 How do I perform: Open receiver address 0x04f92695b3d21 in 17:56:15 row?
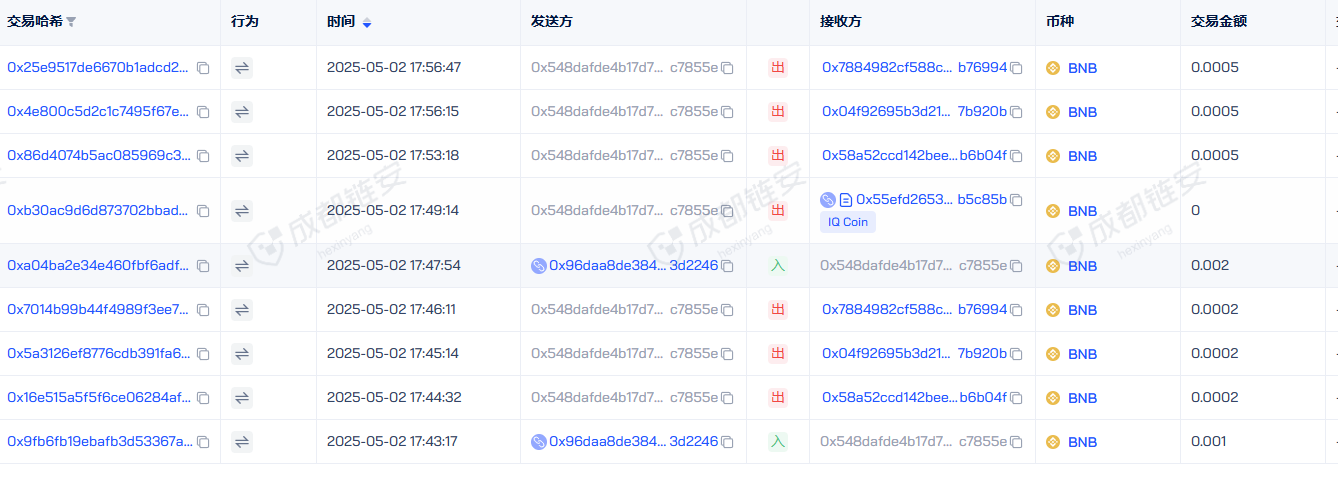pos(915,112)
